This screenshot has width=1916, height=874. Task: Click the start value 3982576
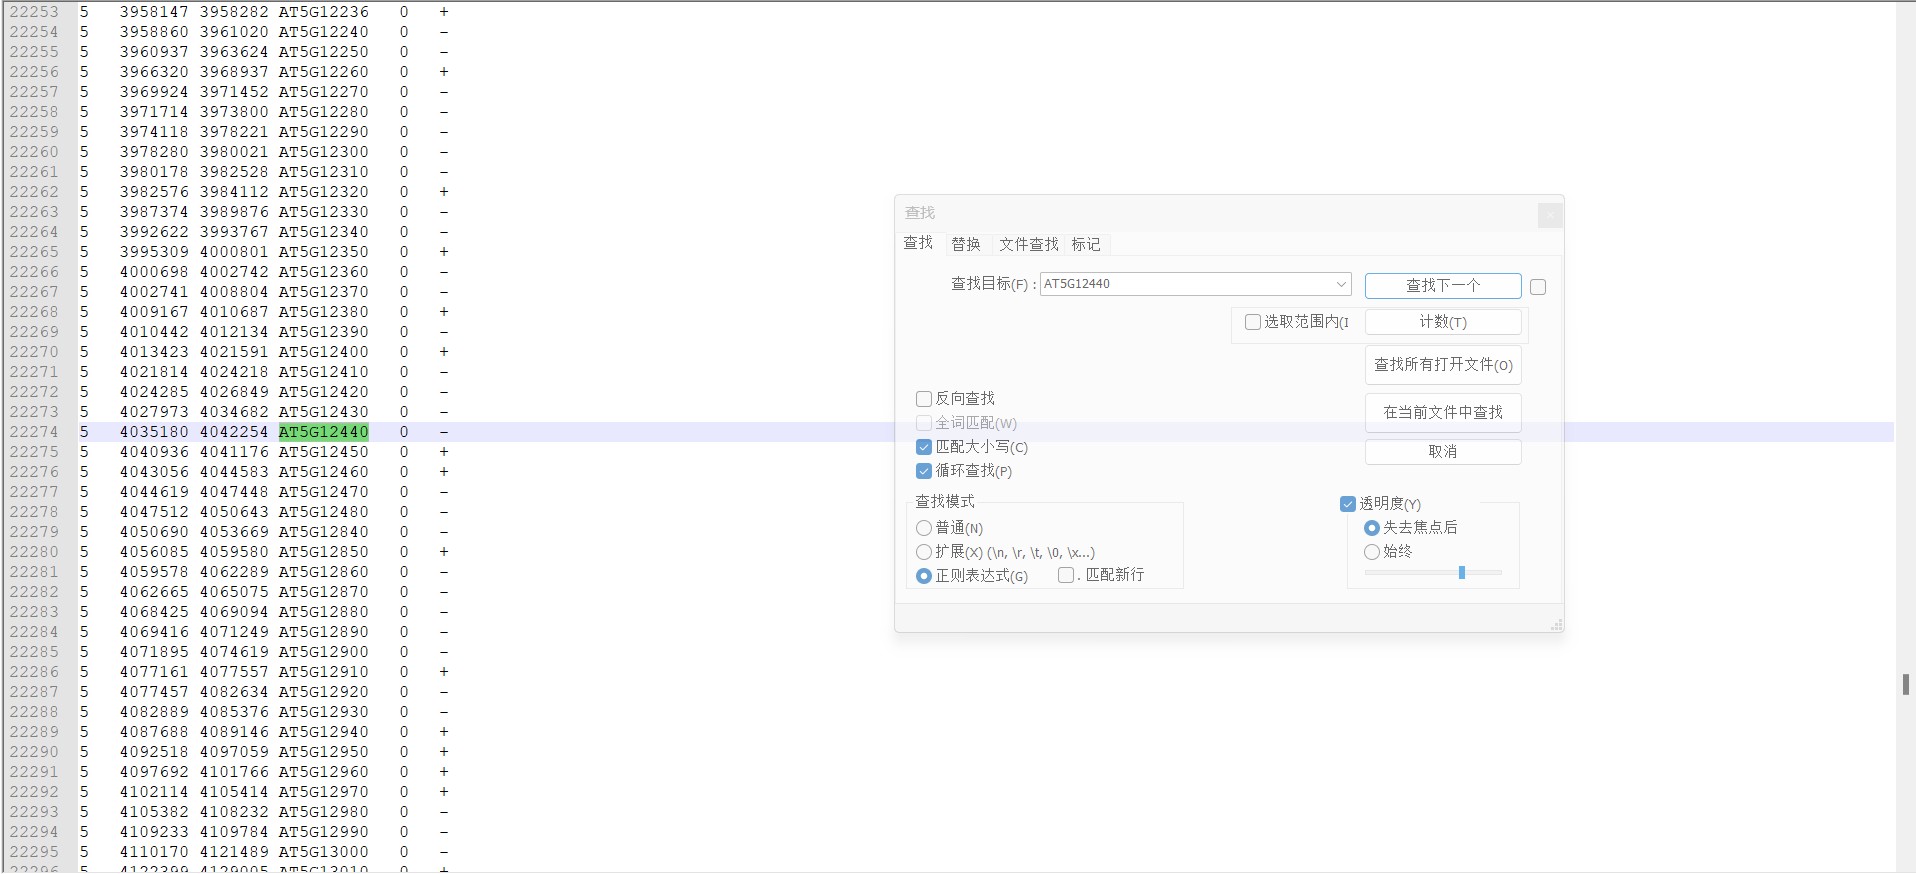click(154, 192)
